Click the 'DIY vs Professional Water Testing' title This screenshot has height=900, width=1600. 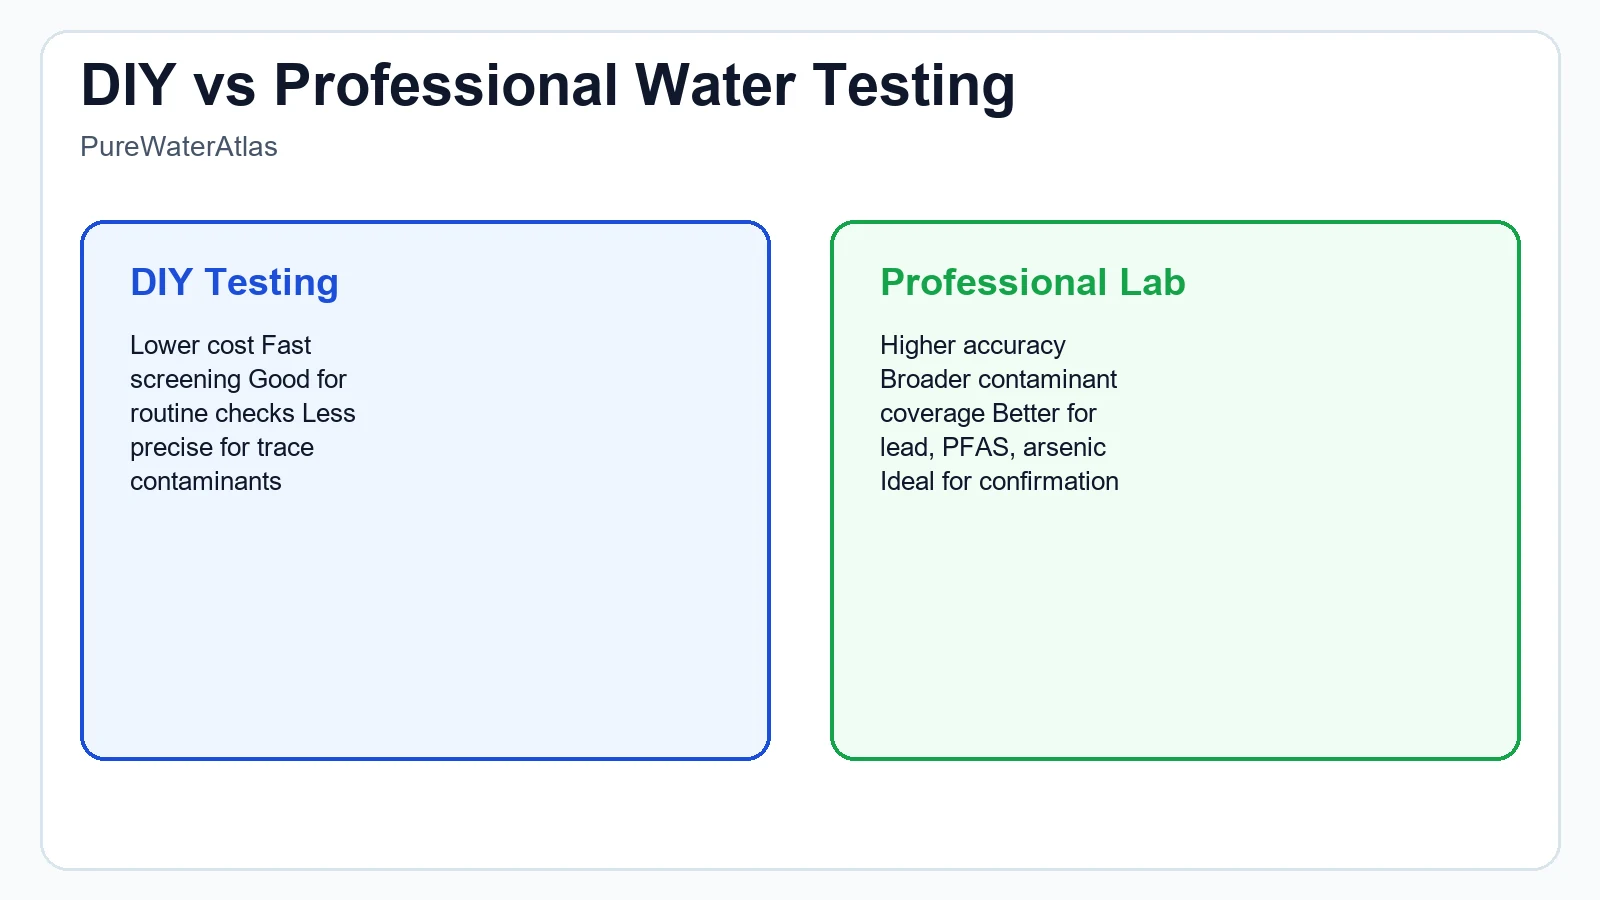click(x=547, y=85)
